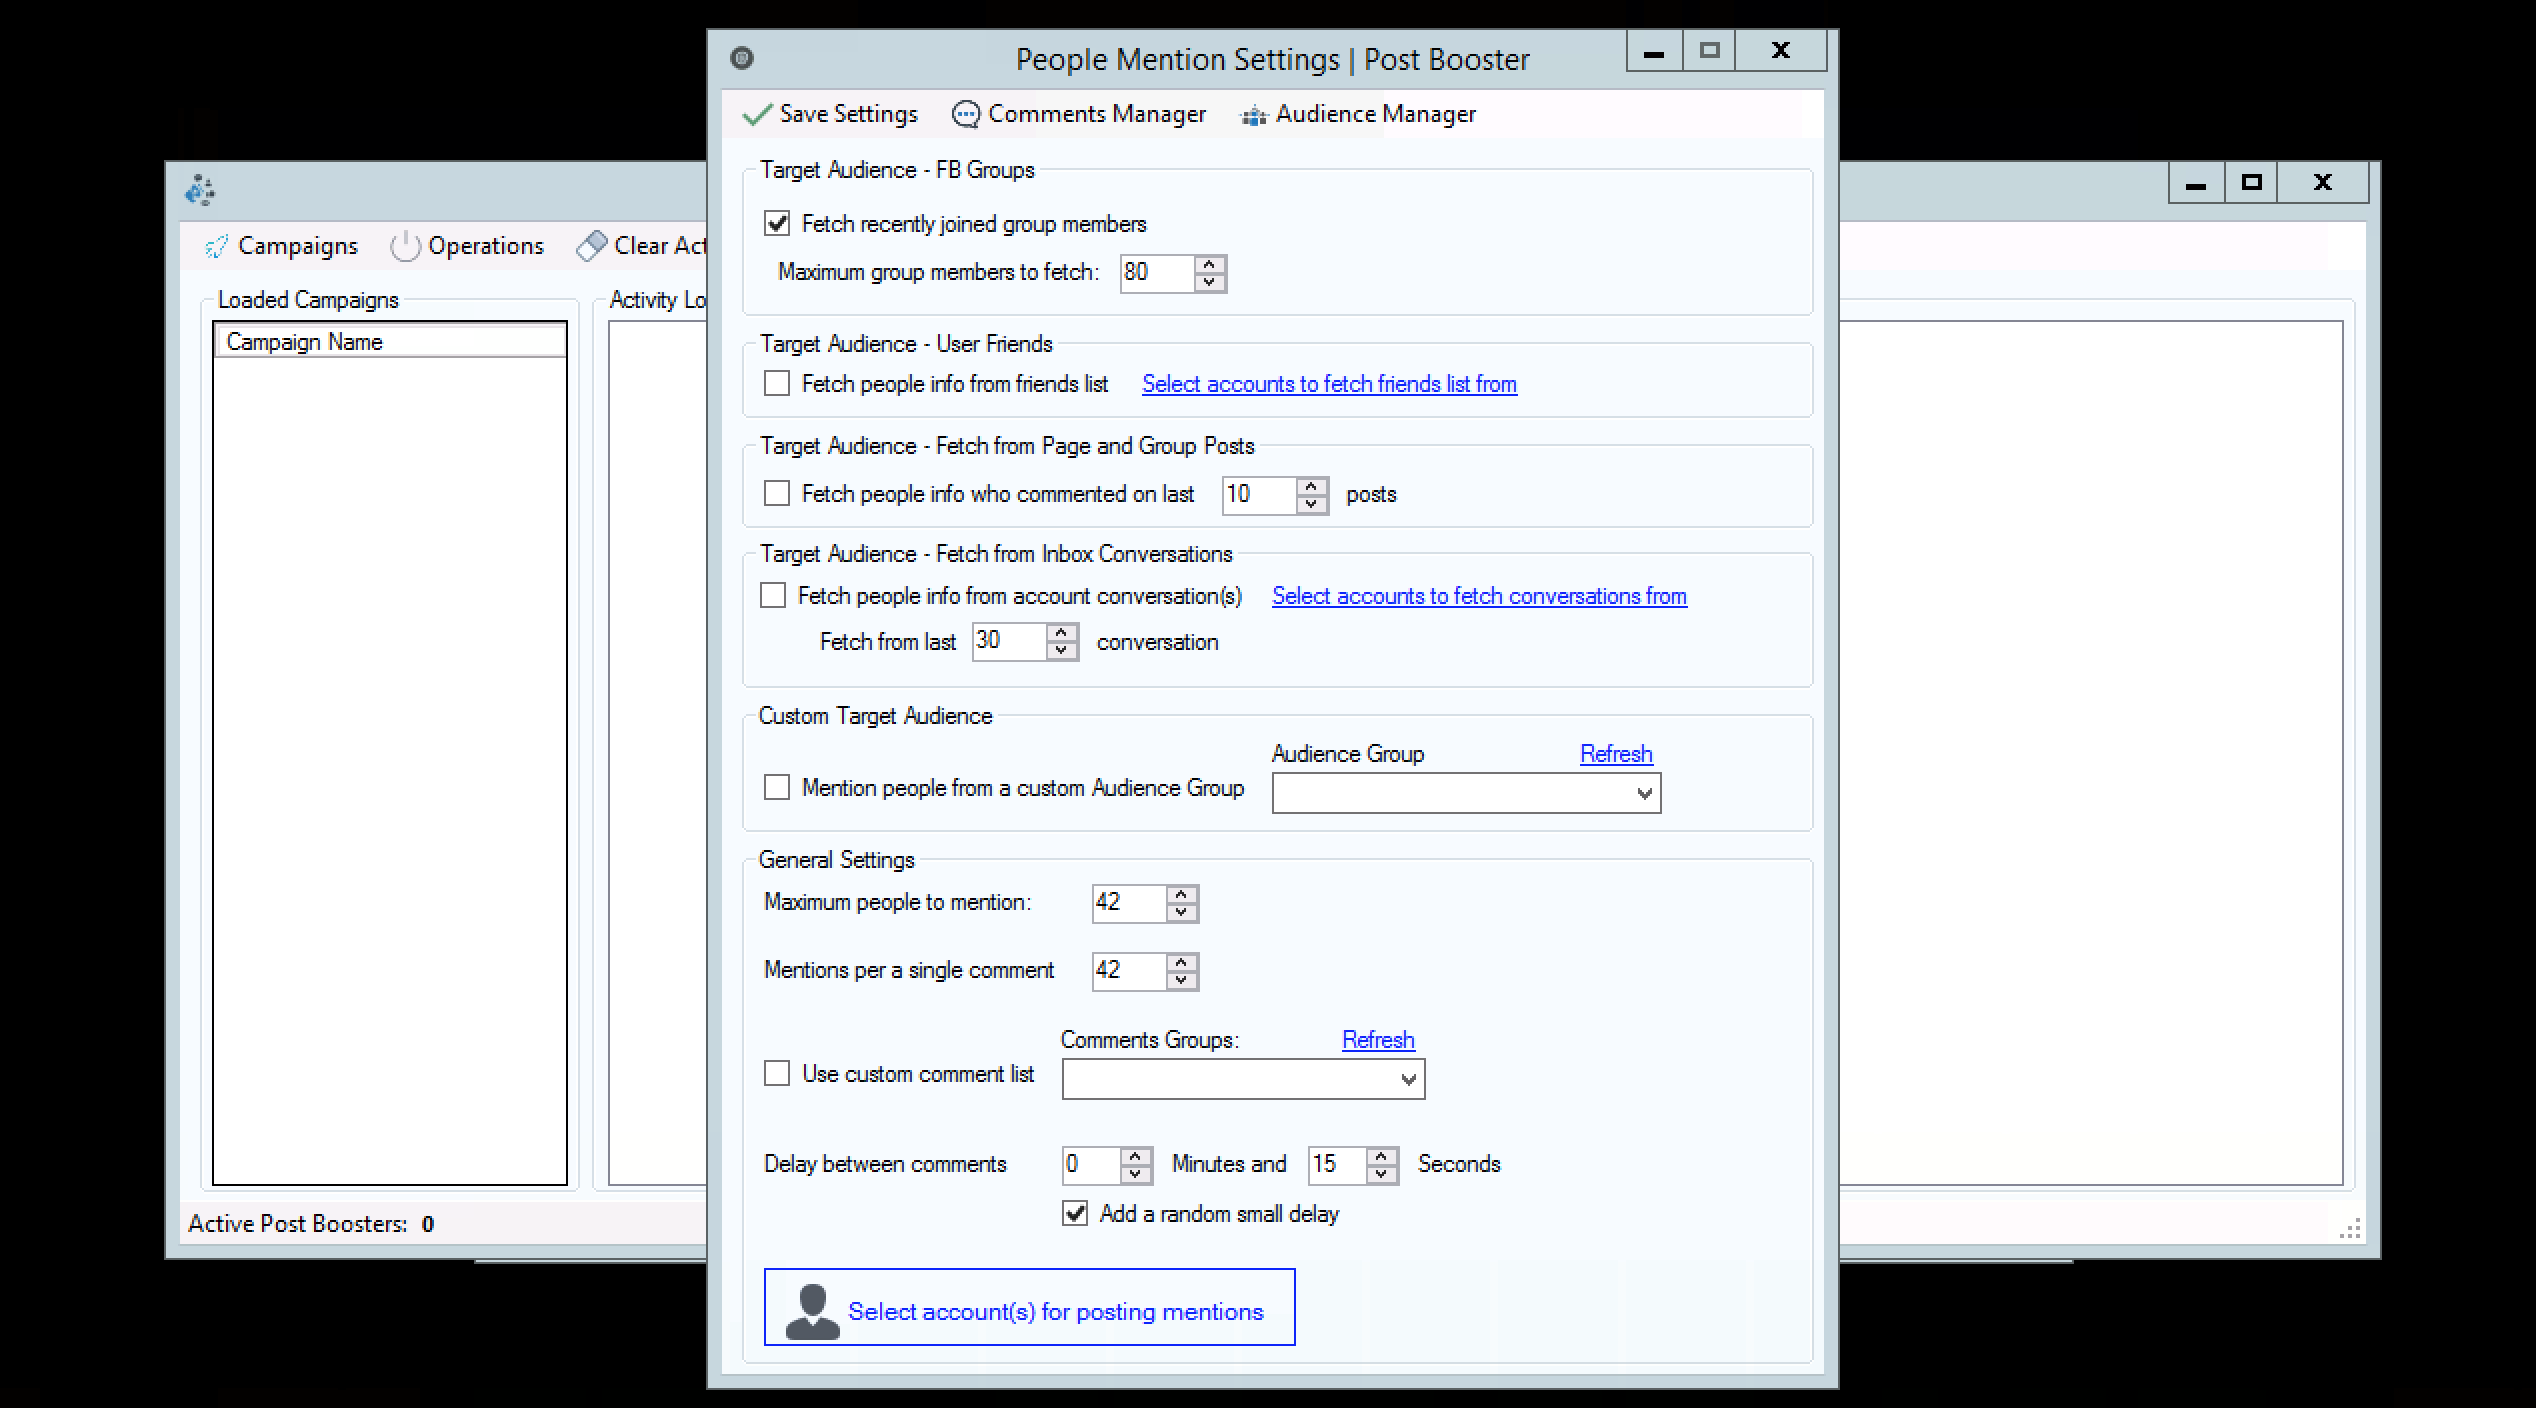
Task: Click the Save Settings checkmark icon
Action: pos(757,115)
